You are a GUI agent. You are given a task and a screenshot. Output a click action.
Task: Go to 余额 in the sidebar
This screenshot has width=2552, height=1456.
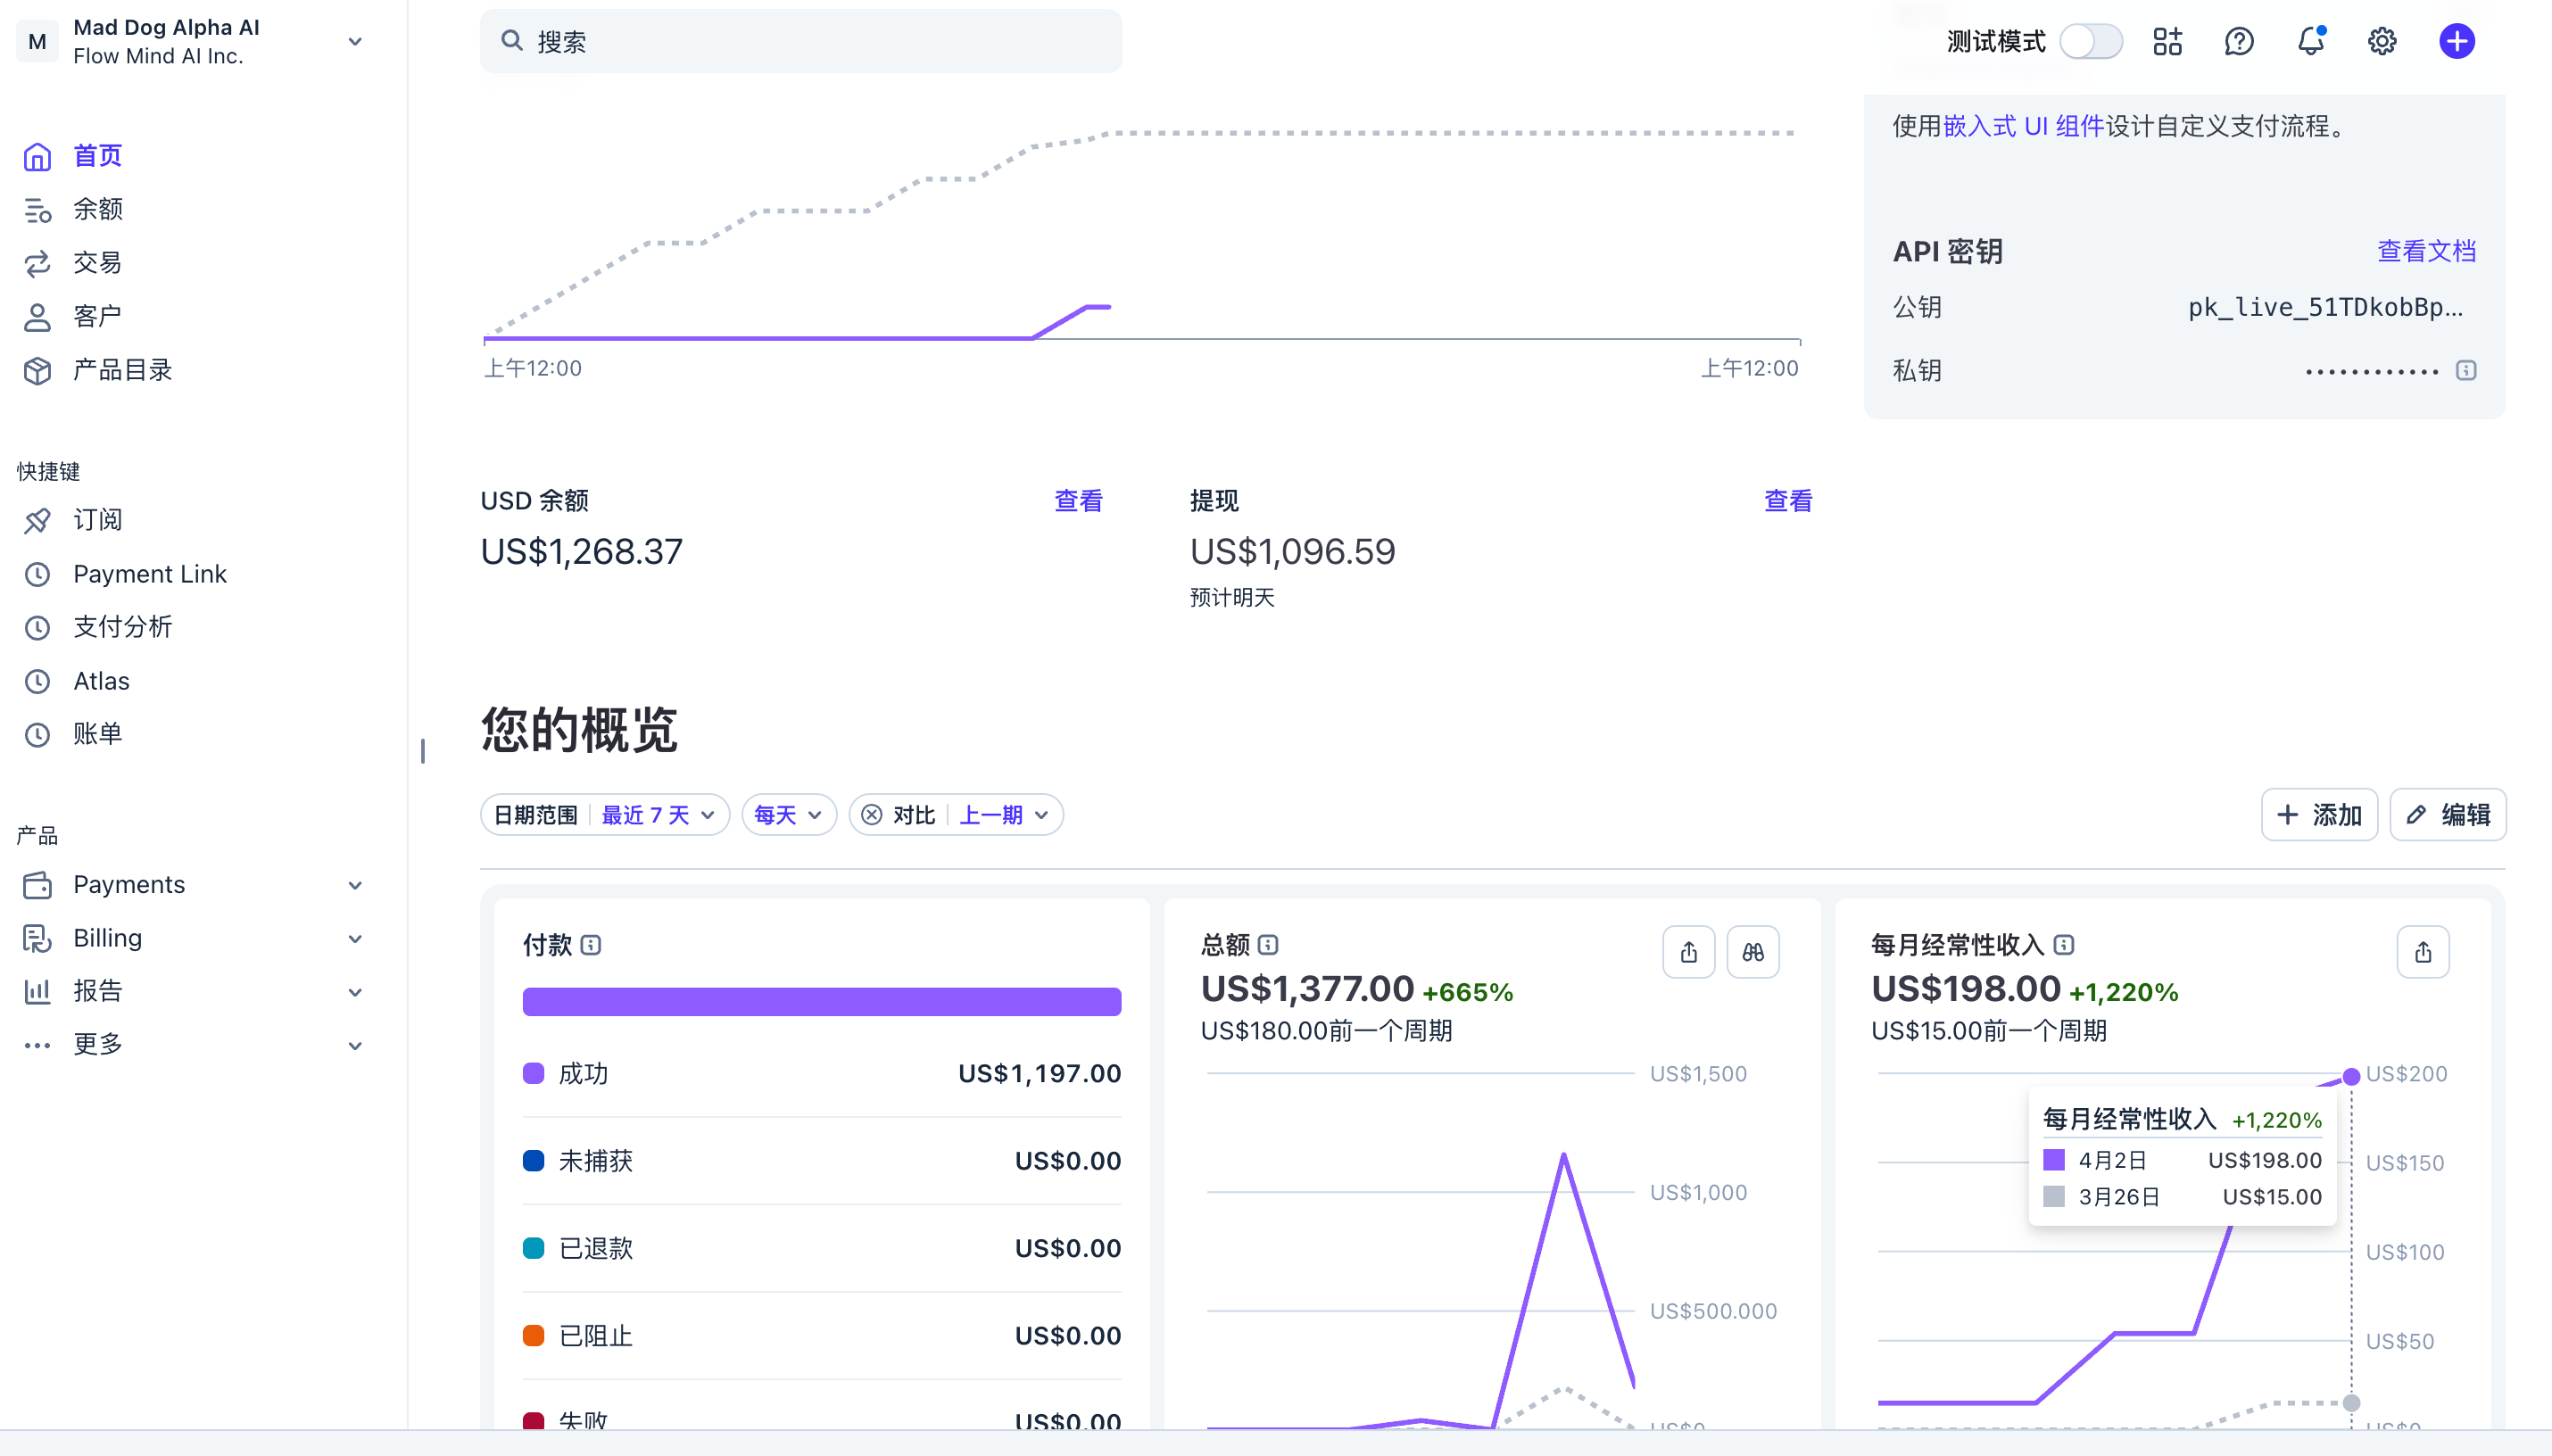coord(97,209)
